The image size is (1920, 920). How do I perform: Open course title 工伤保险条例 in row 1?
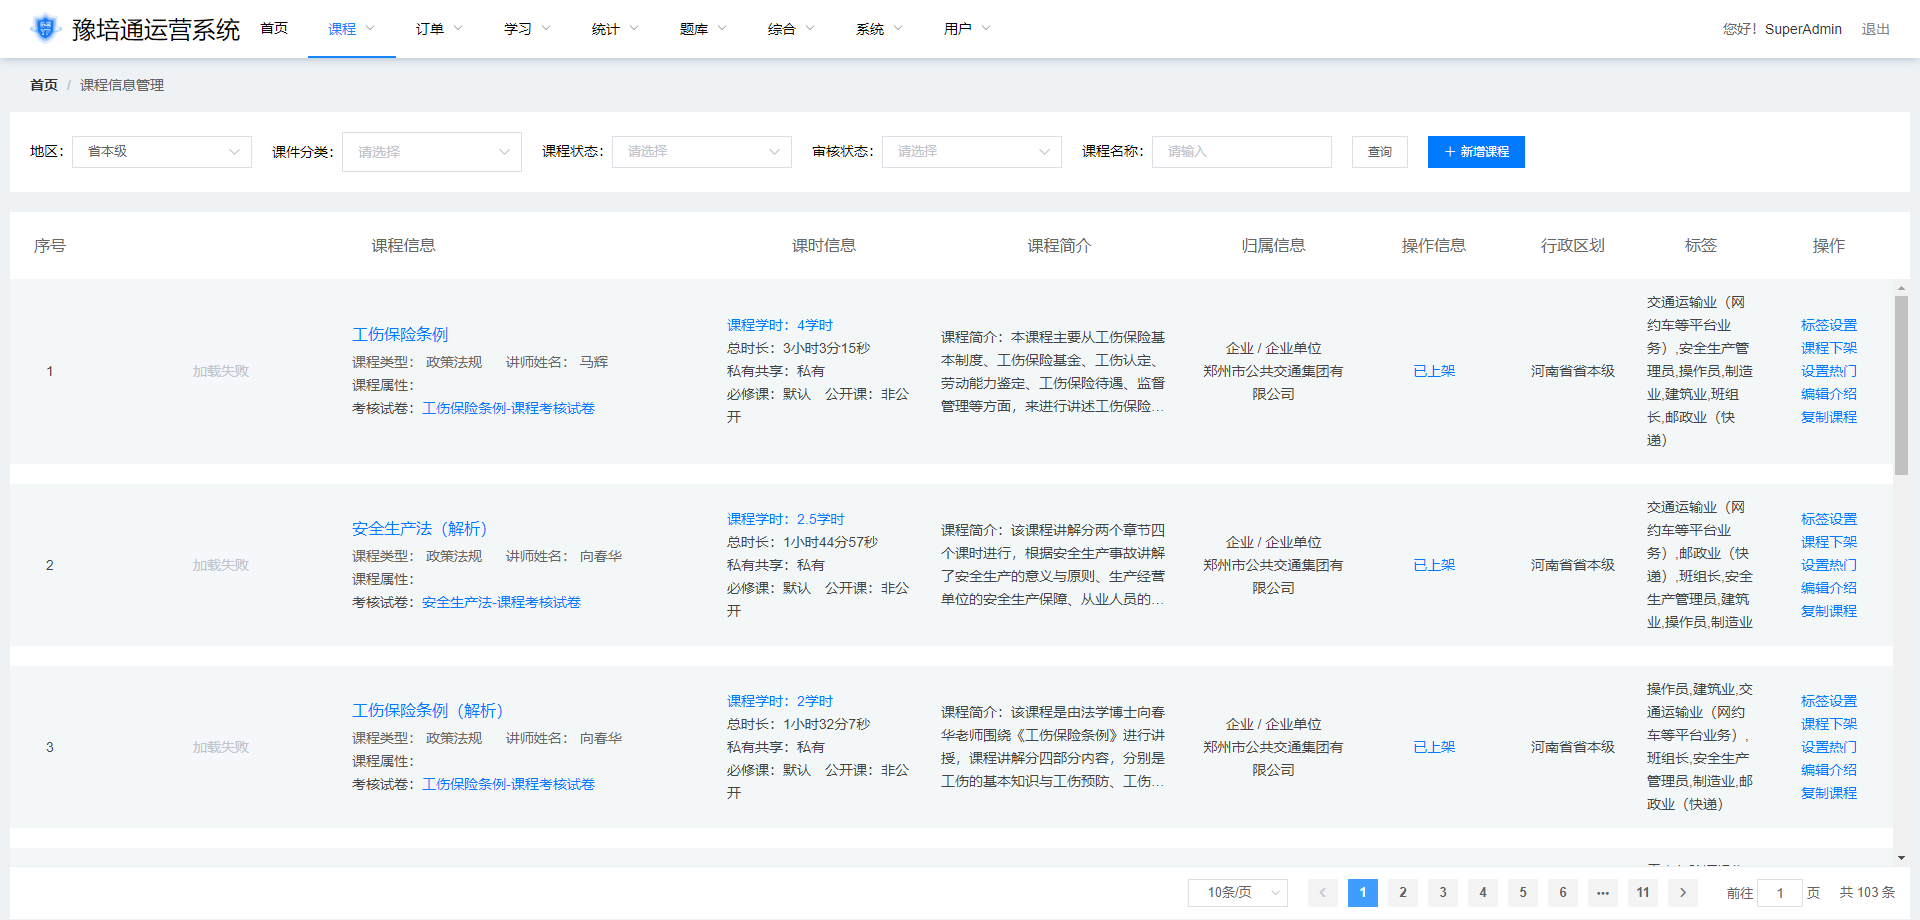point(400,334)
